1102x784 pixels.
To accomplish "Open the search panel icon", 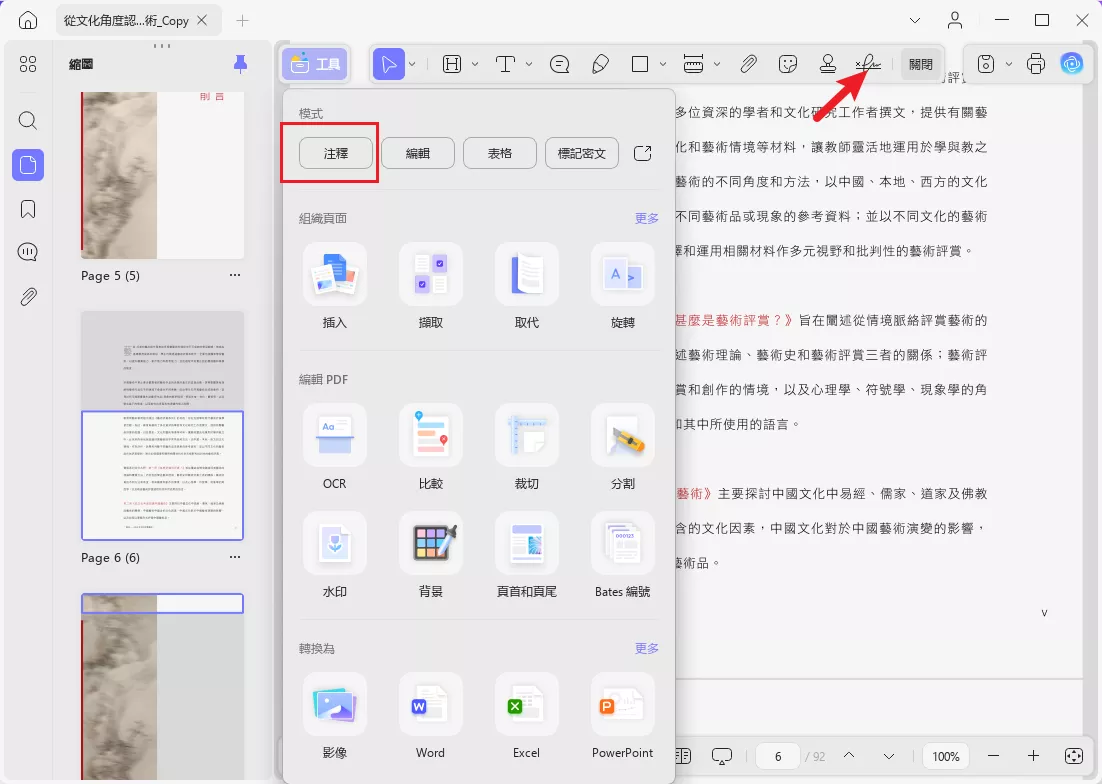I will point(28,121).
